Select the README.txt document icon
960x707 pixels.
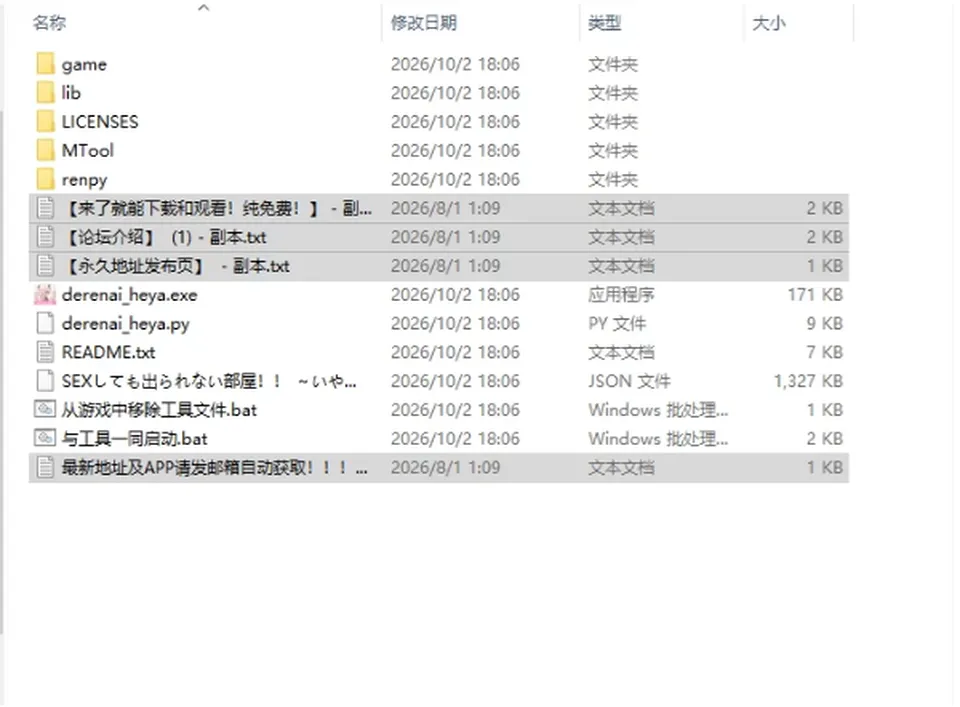click(x=45, y=352)
